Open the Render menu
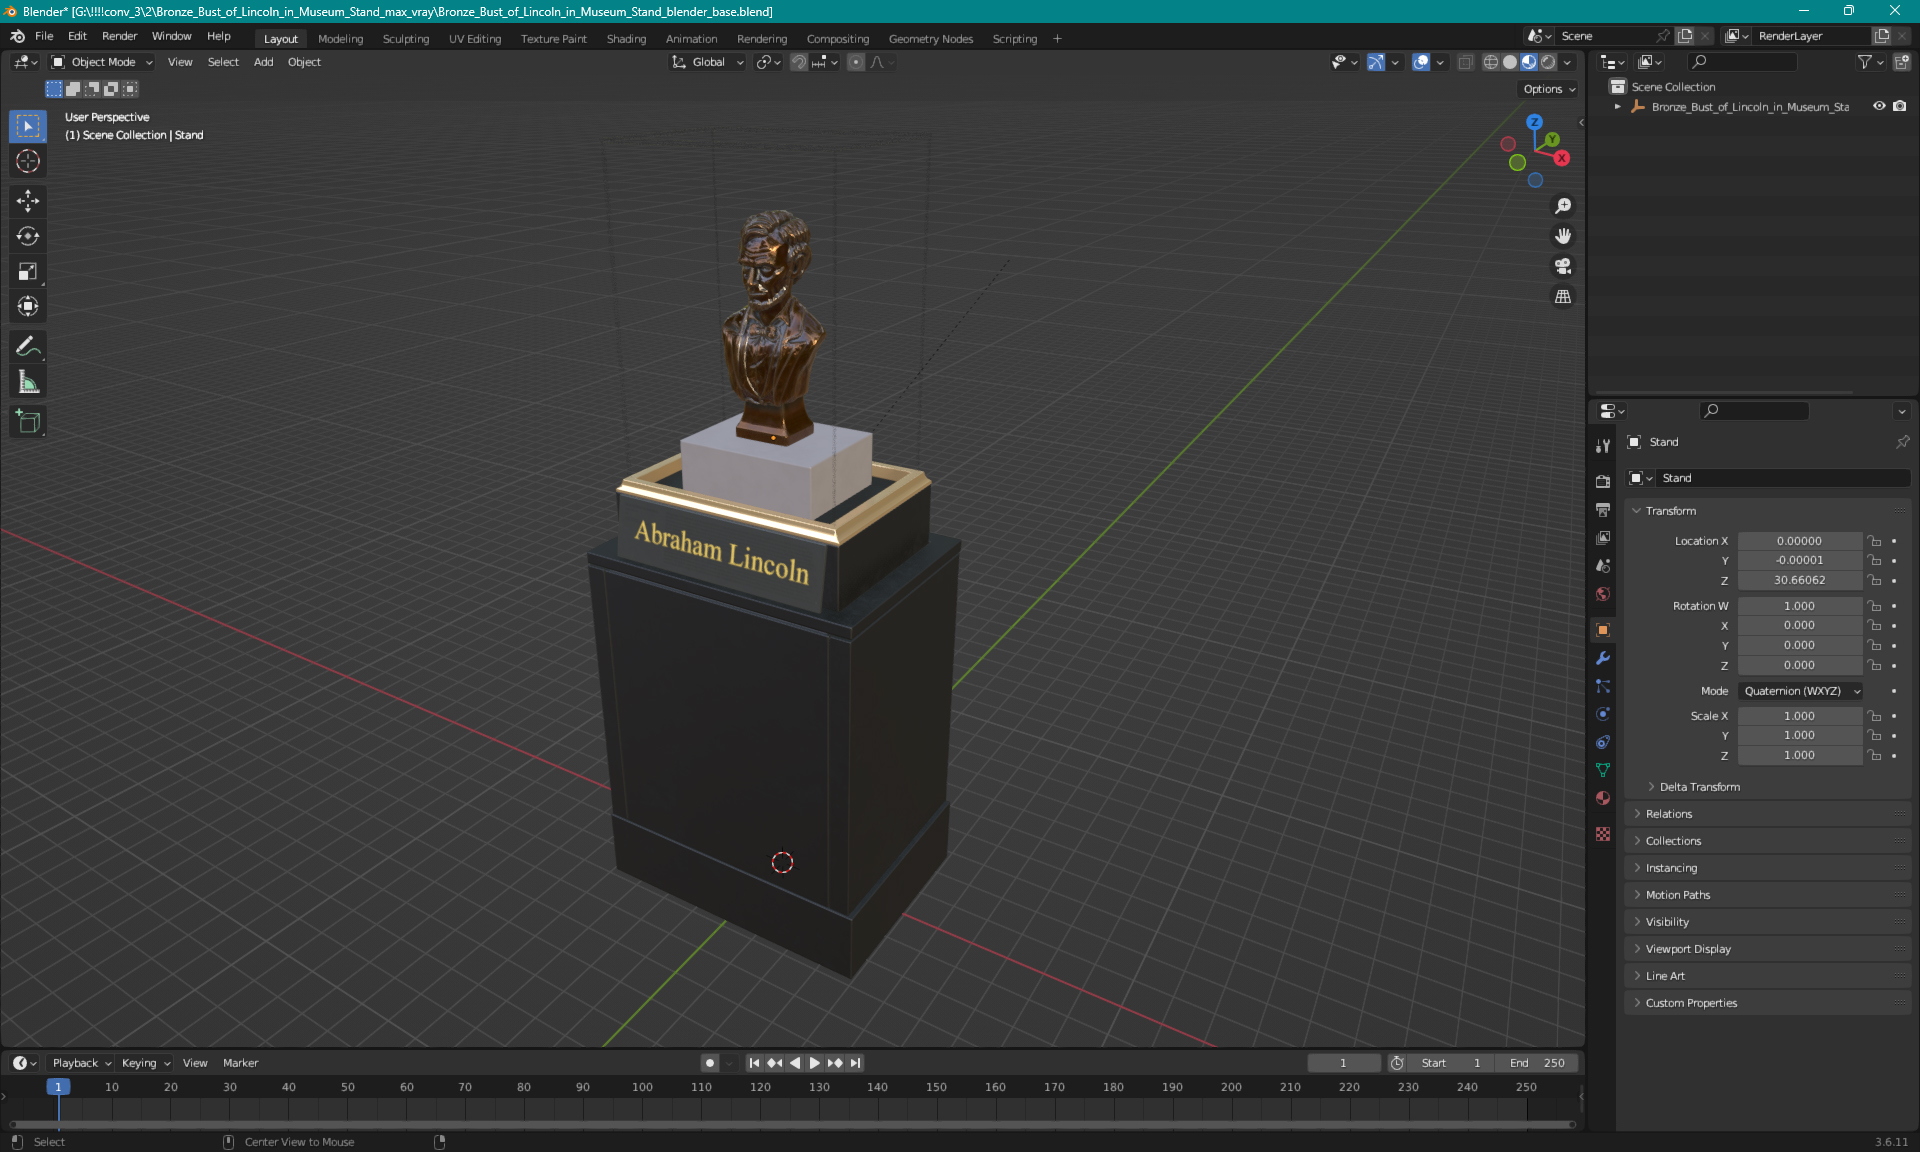Viewport: 1920px width, 1152px height. [x=119, y=36]
